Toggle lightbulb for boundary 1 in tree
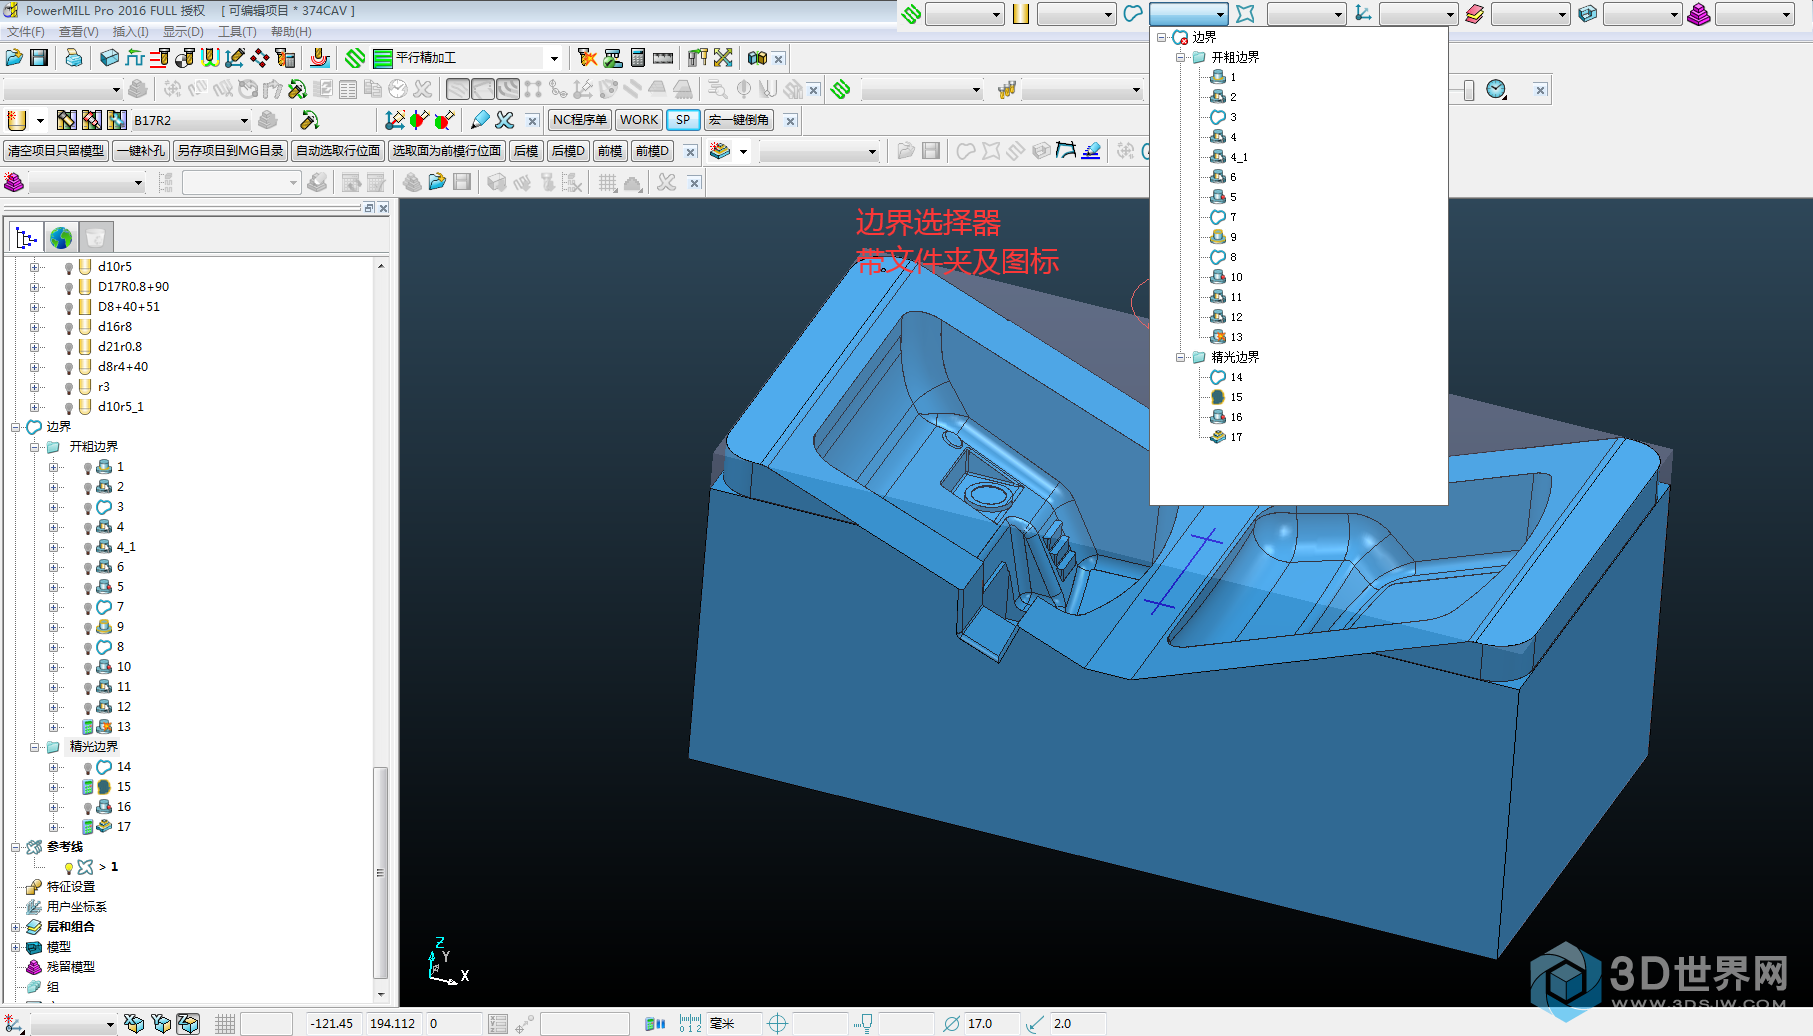Screen dimensions: 1813x1036 (x=88, y=468)
